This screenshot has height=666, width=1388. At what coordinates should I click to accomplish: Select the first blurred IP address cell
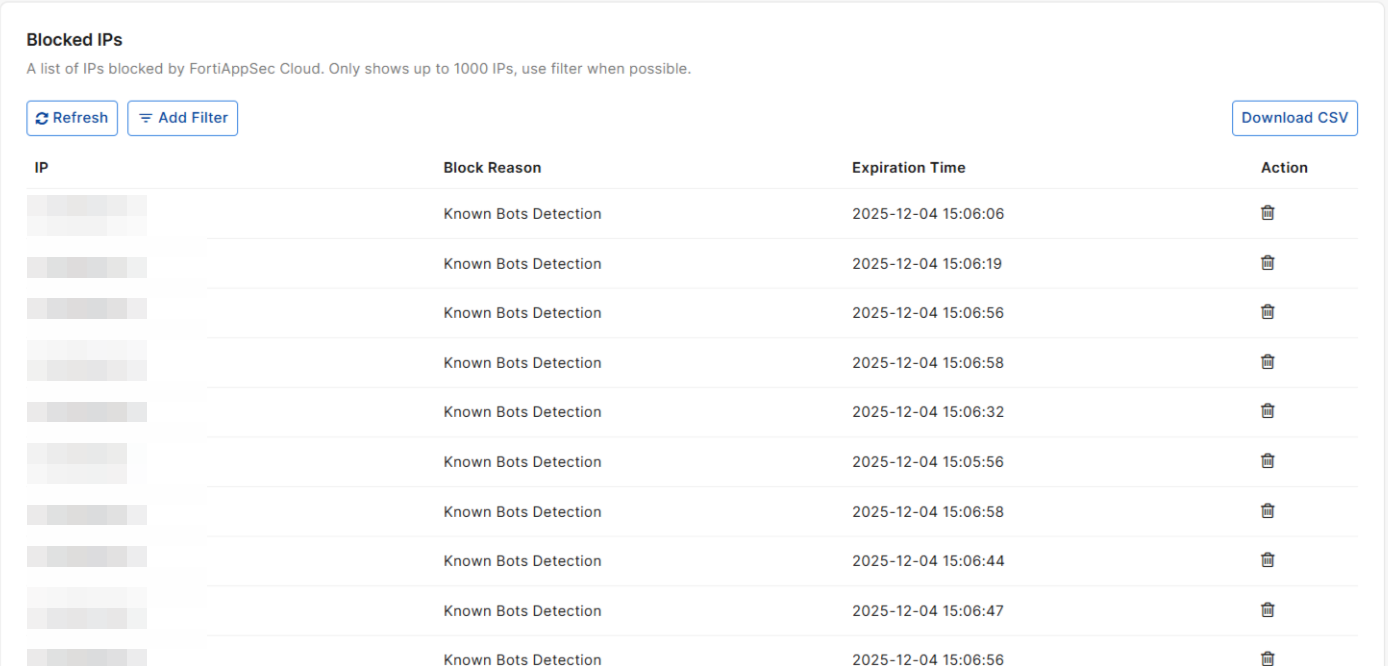tap(87, 214)
